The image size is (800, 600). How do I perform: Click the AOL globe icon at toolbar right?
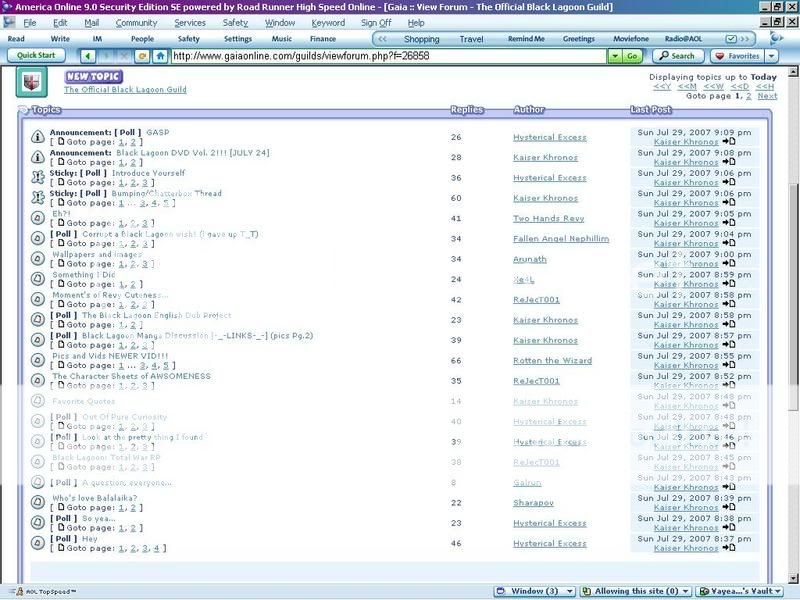[x=777, y=38]
